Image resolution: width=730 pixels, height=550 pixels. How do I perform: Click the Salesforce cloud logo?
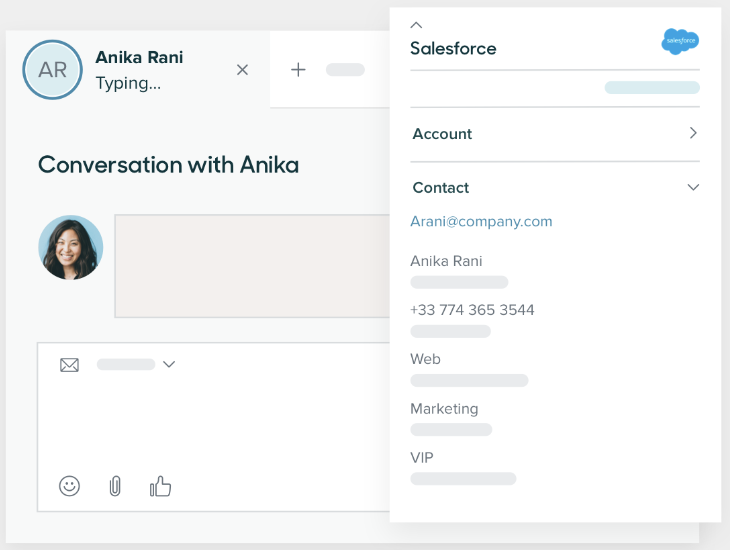[680, 41]
